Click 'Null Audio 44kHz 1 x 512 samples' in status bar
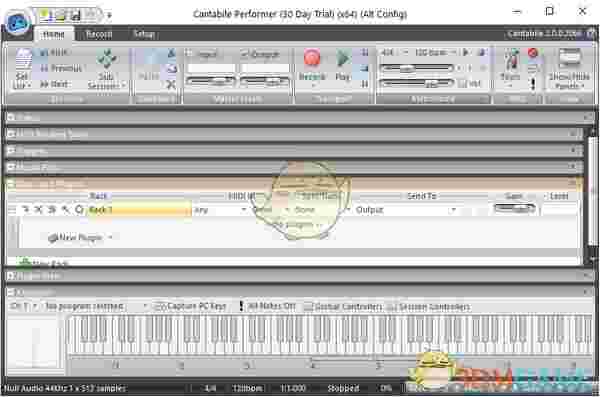The width and height of the screenshot is (600, 397). [x=64, y=388]
